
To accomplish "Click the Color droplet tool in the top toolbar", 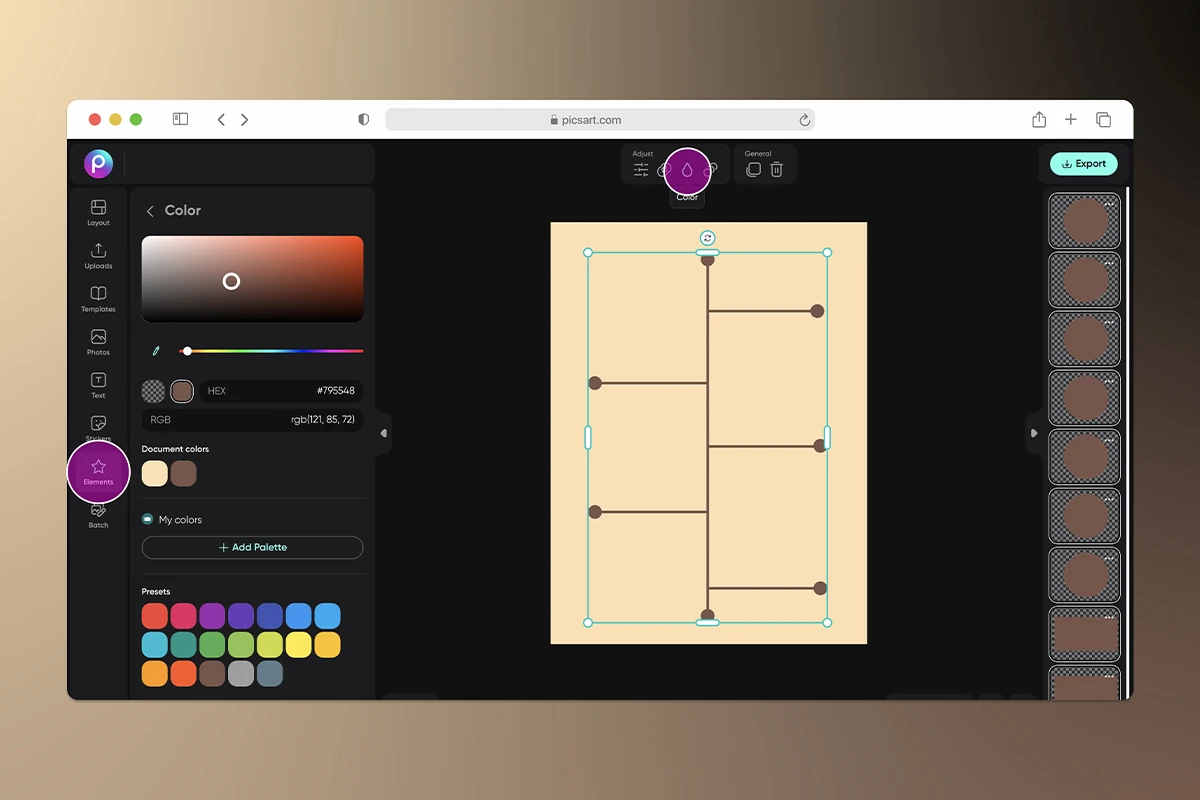I will 687,170.
